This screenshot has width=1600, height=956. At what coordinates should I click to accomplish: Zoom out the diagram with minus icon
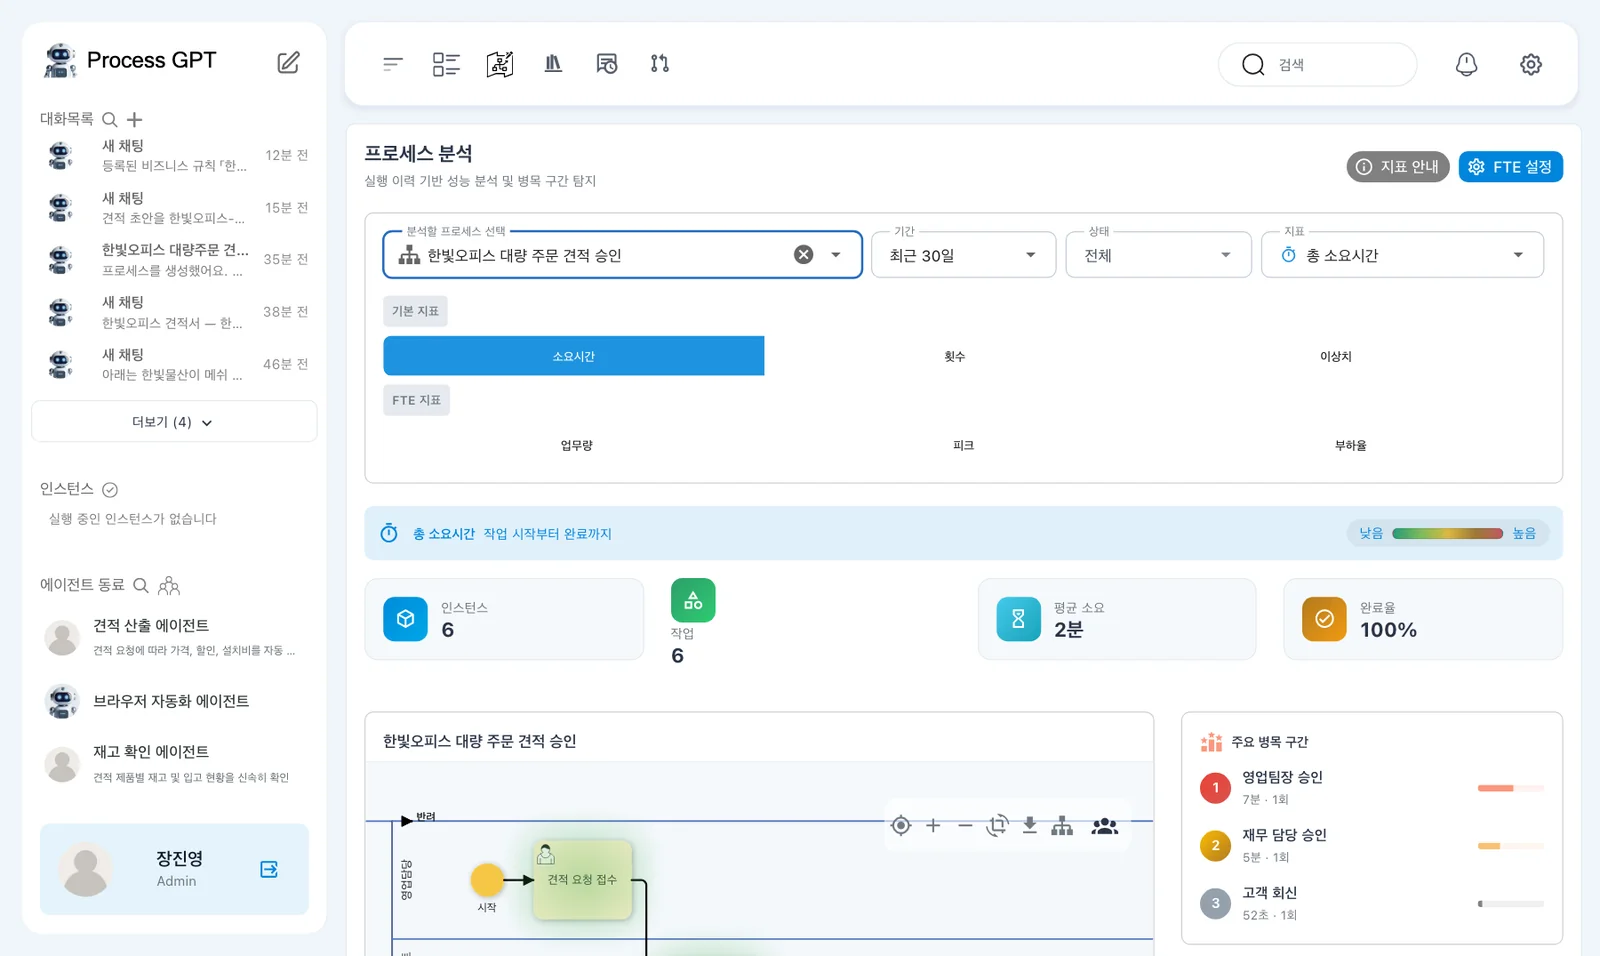click(x=965, y=825)
